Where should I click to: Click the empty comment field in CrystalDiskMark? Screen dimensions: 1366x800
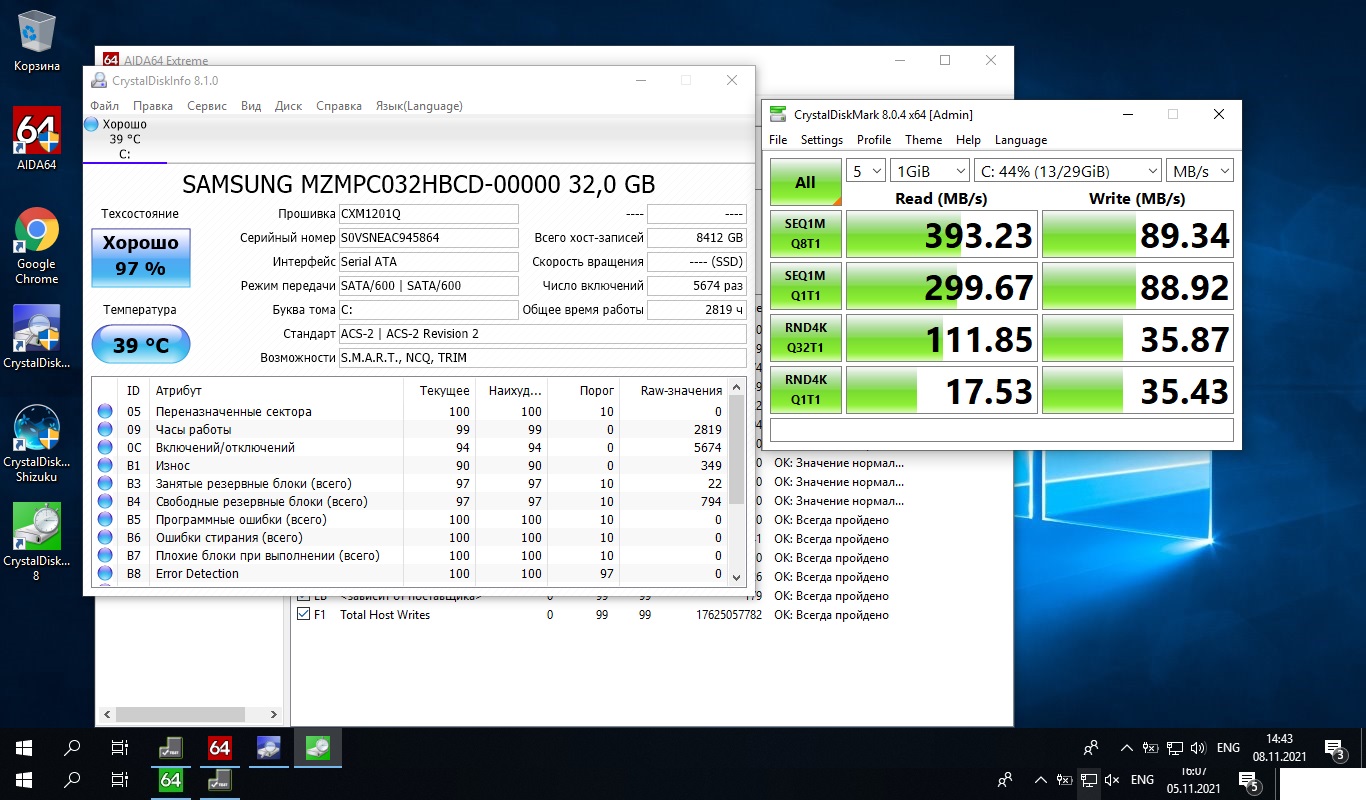(1002, 430)
